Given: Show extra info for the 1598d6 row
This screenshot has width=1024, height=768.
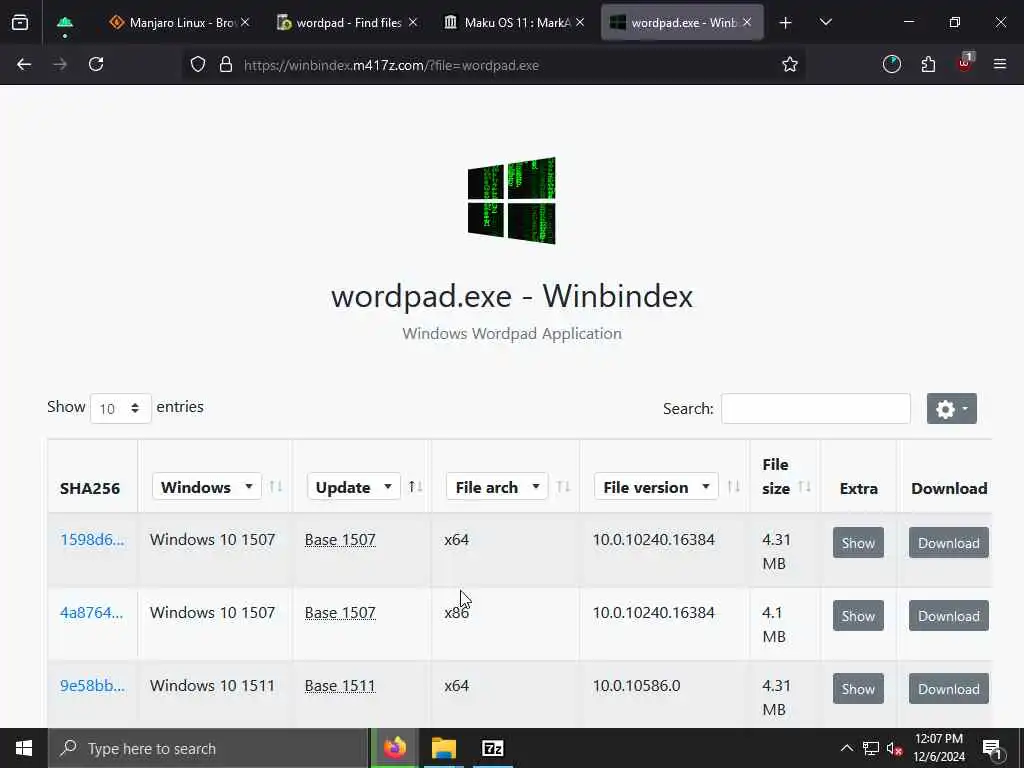Looking at the screenshot, I should (858, 543).
